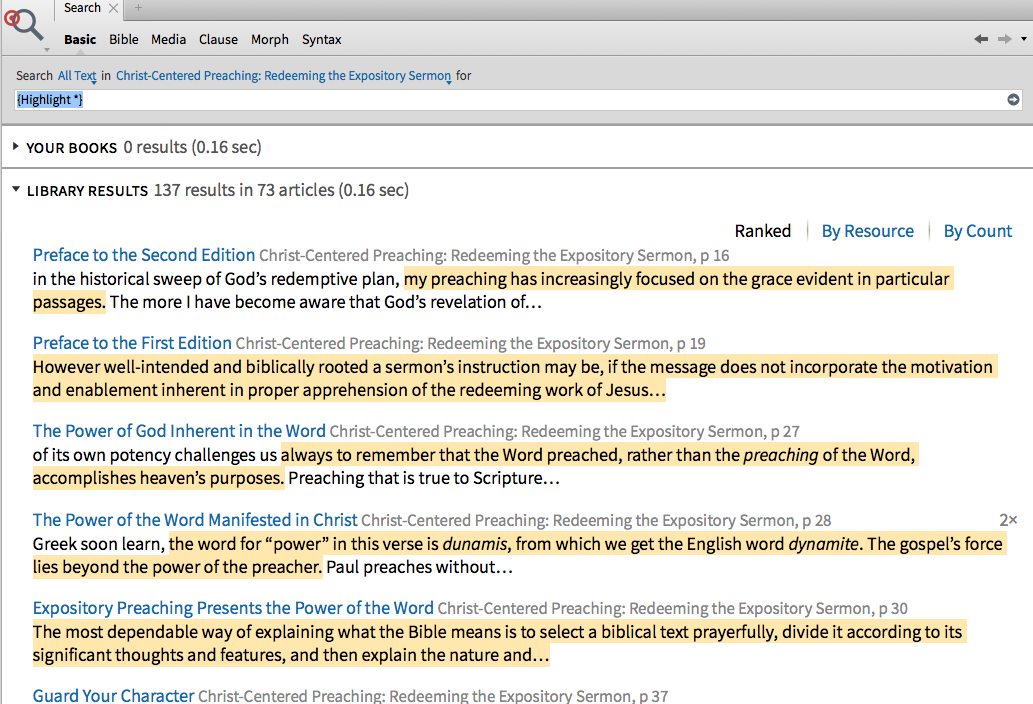Image resolution: width=1033 pixels, height=704 pixels.
Task: Open Preface to the First Edition result
Action: pyautogui.click(x=132, y=343)
